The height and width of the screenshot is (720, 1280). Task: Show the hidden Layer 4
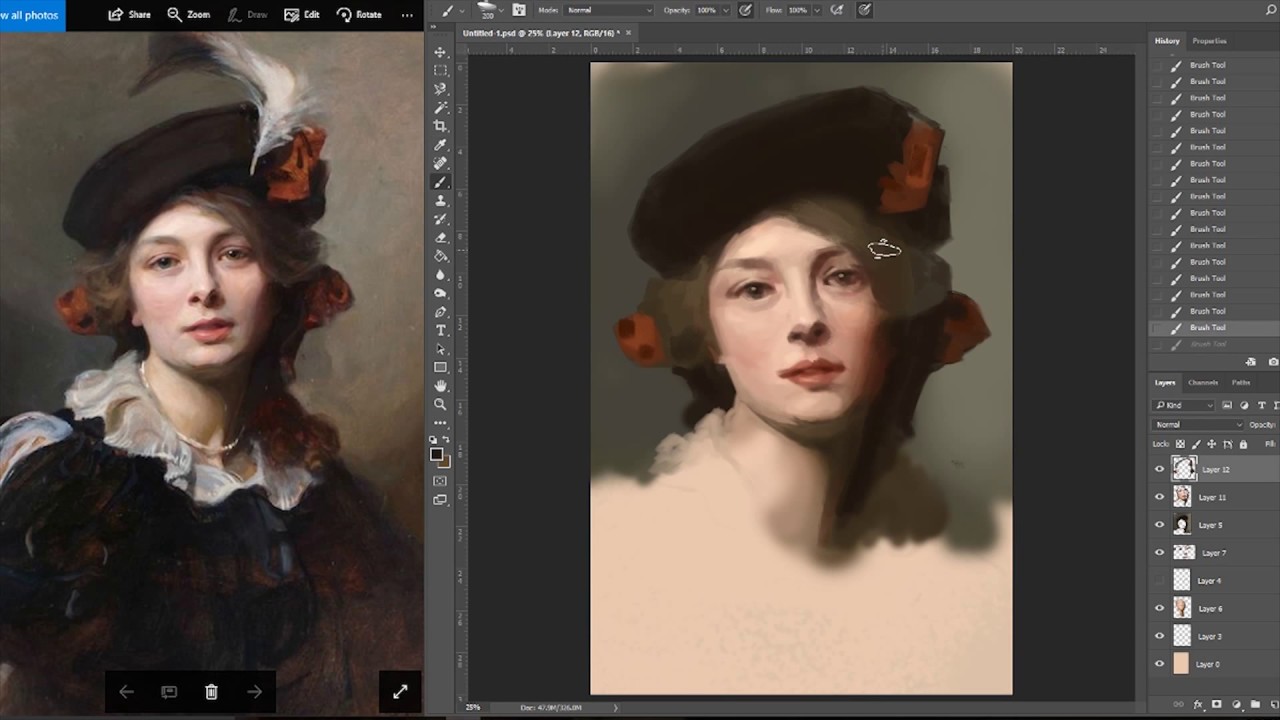[1160, 580]
